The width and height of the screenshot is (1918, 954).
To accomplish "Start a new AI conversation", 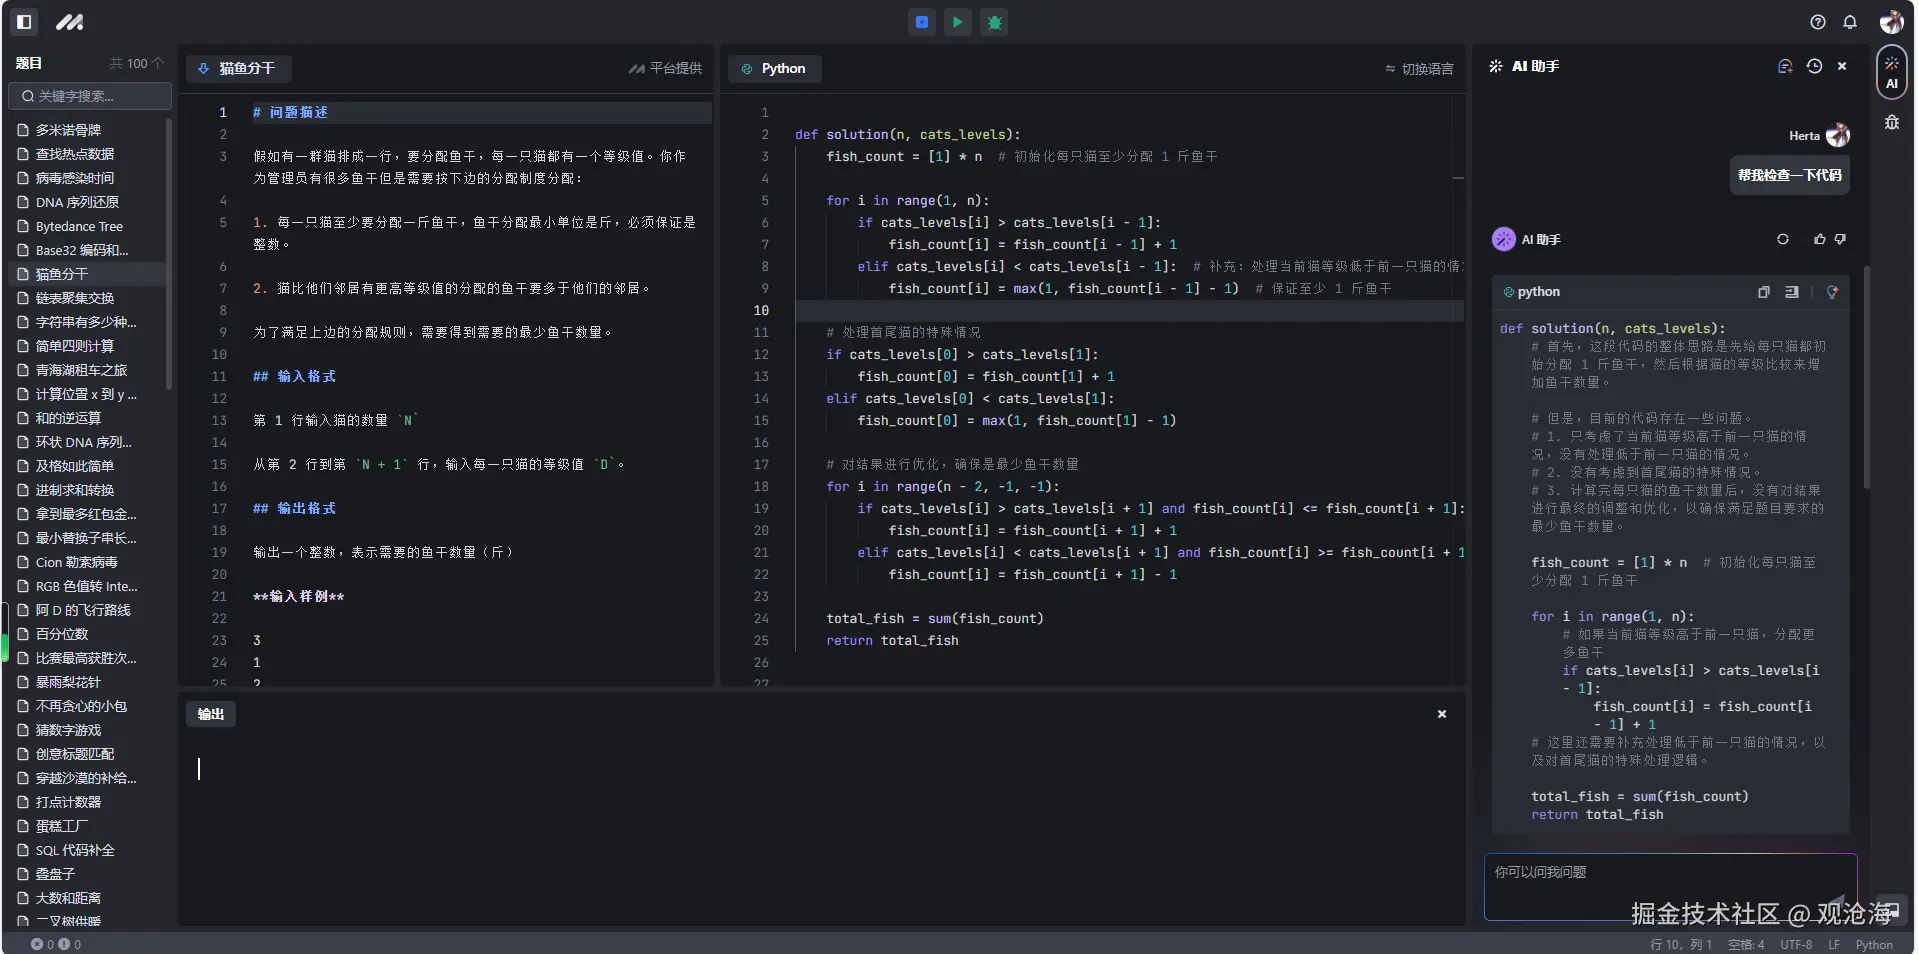I will click(1784, 66).
